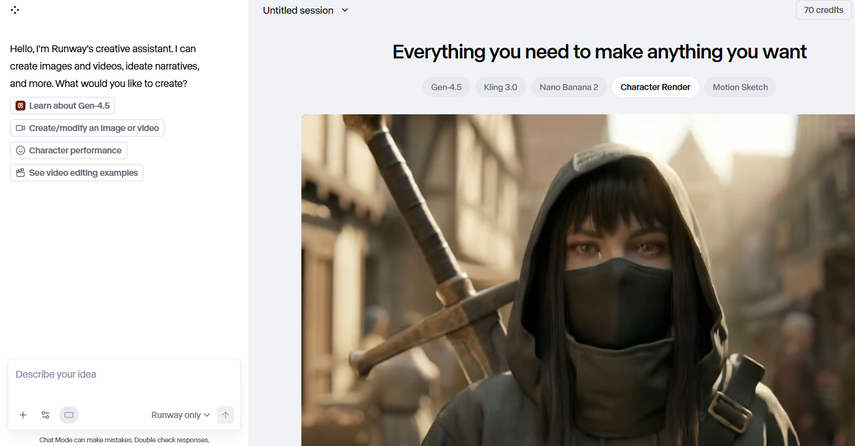Choose the Character performance suggestion
Screen dimensions: 855x446
pyautogui.click(x=69, y=150)
